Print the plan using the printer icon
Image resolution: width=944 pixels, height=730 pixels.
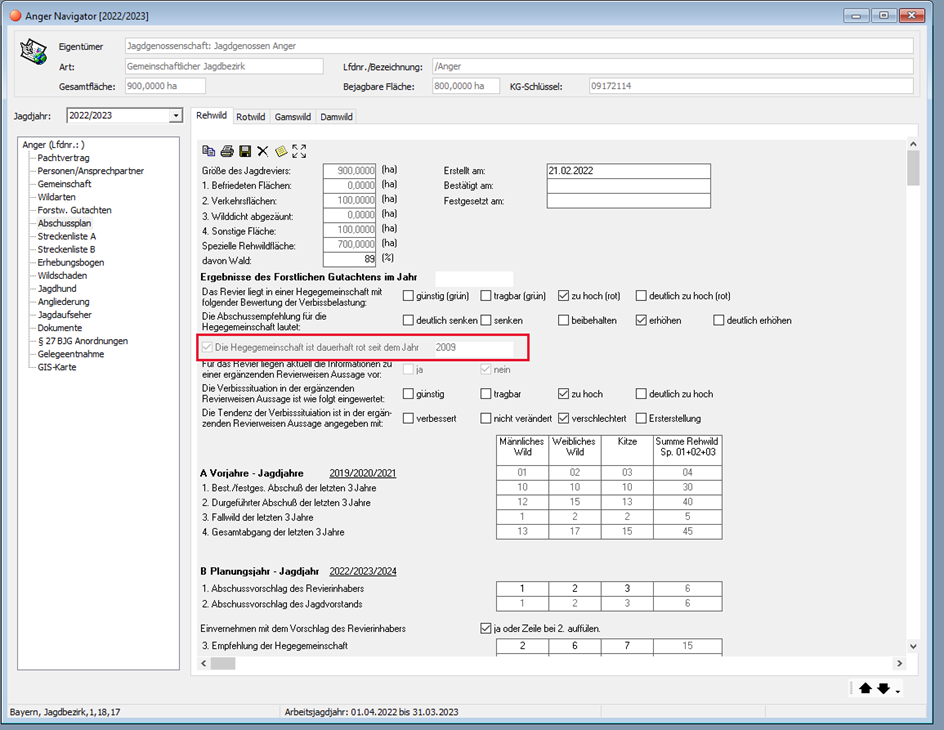(227, 151)
